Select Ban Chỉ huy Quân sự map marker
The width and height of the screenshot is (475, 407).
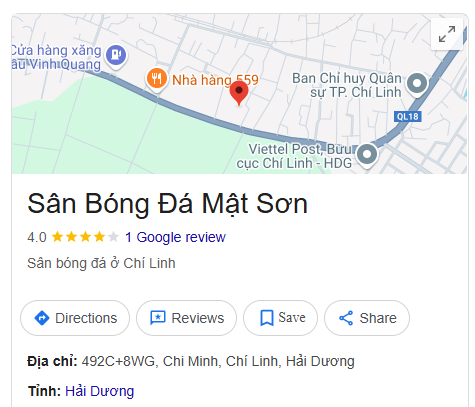(417, 84)
